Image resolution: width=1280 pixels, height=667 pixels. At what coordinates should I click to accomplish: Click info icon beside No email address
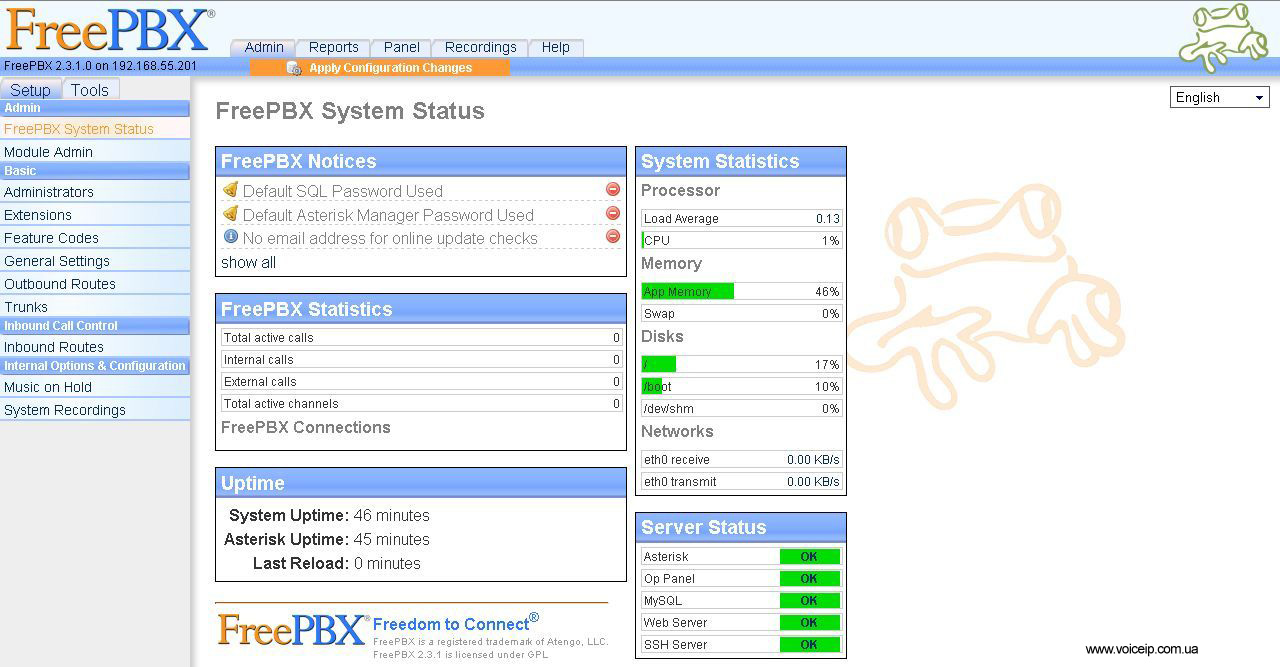(231, 237)
